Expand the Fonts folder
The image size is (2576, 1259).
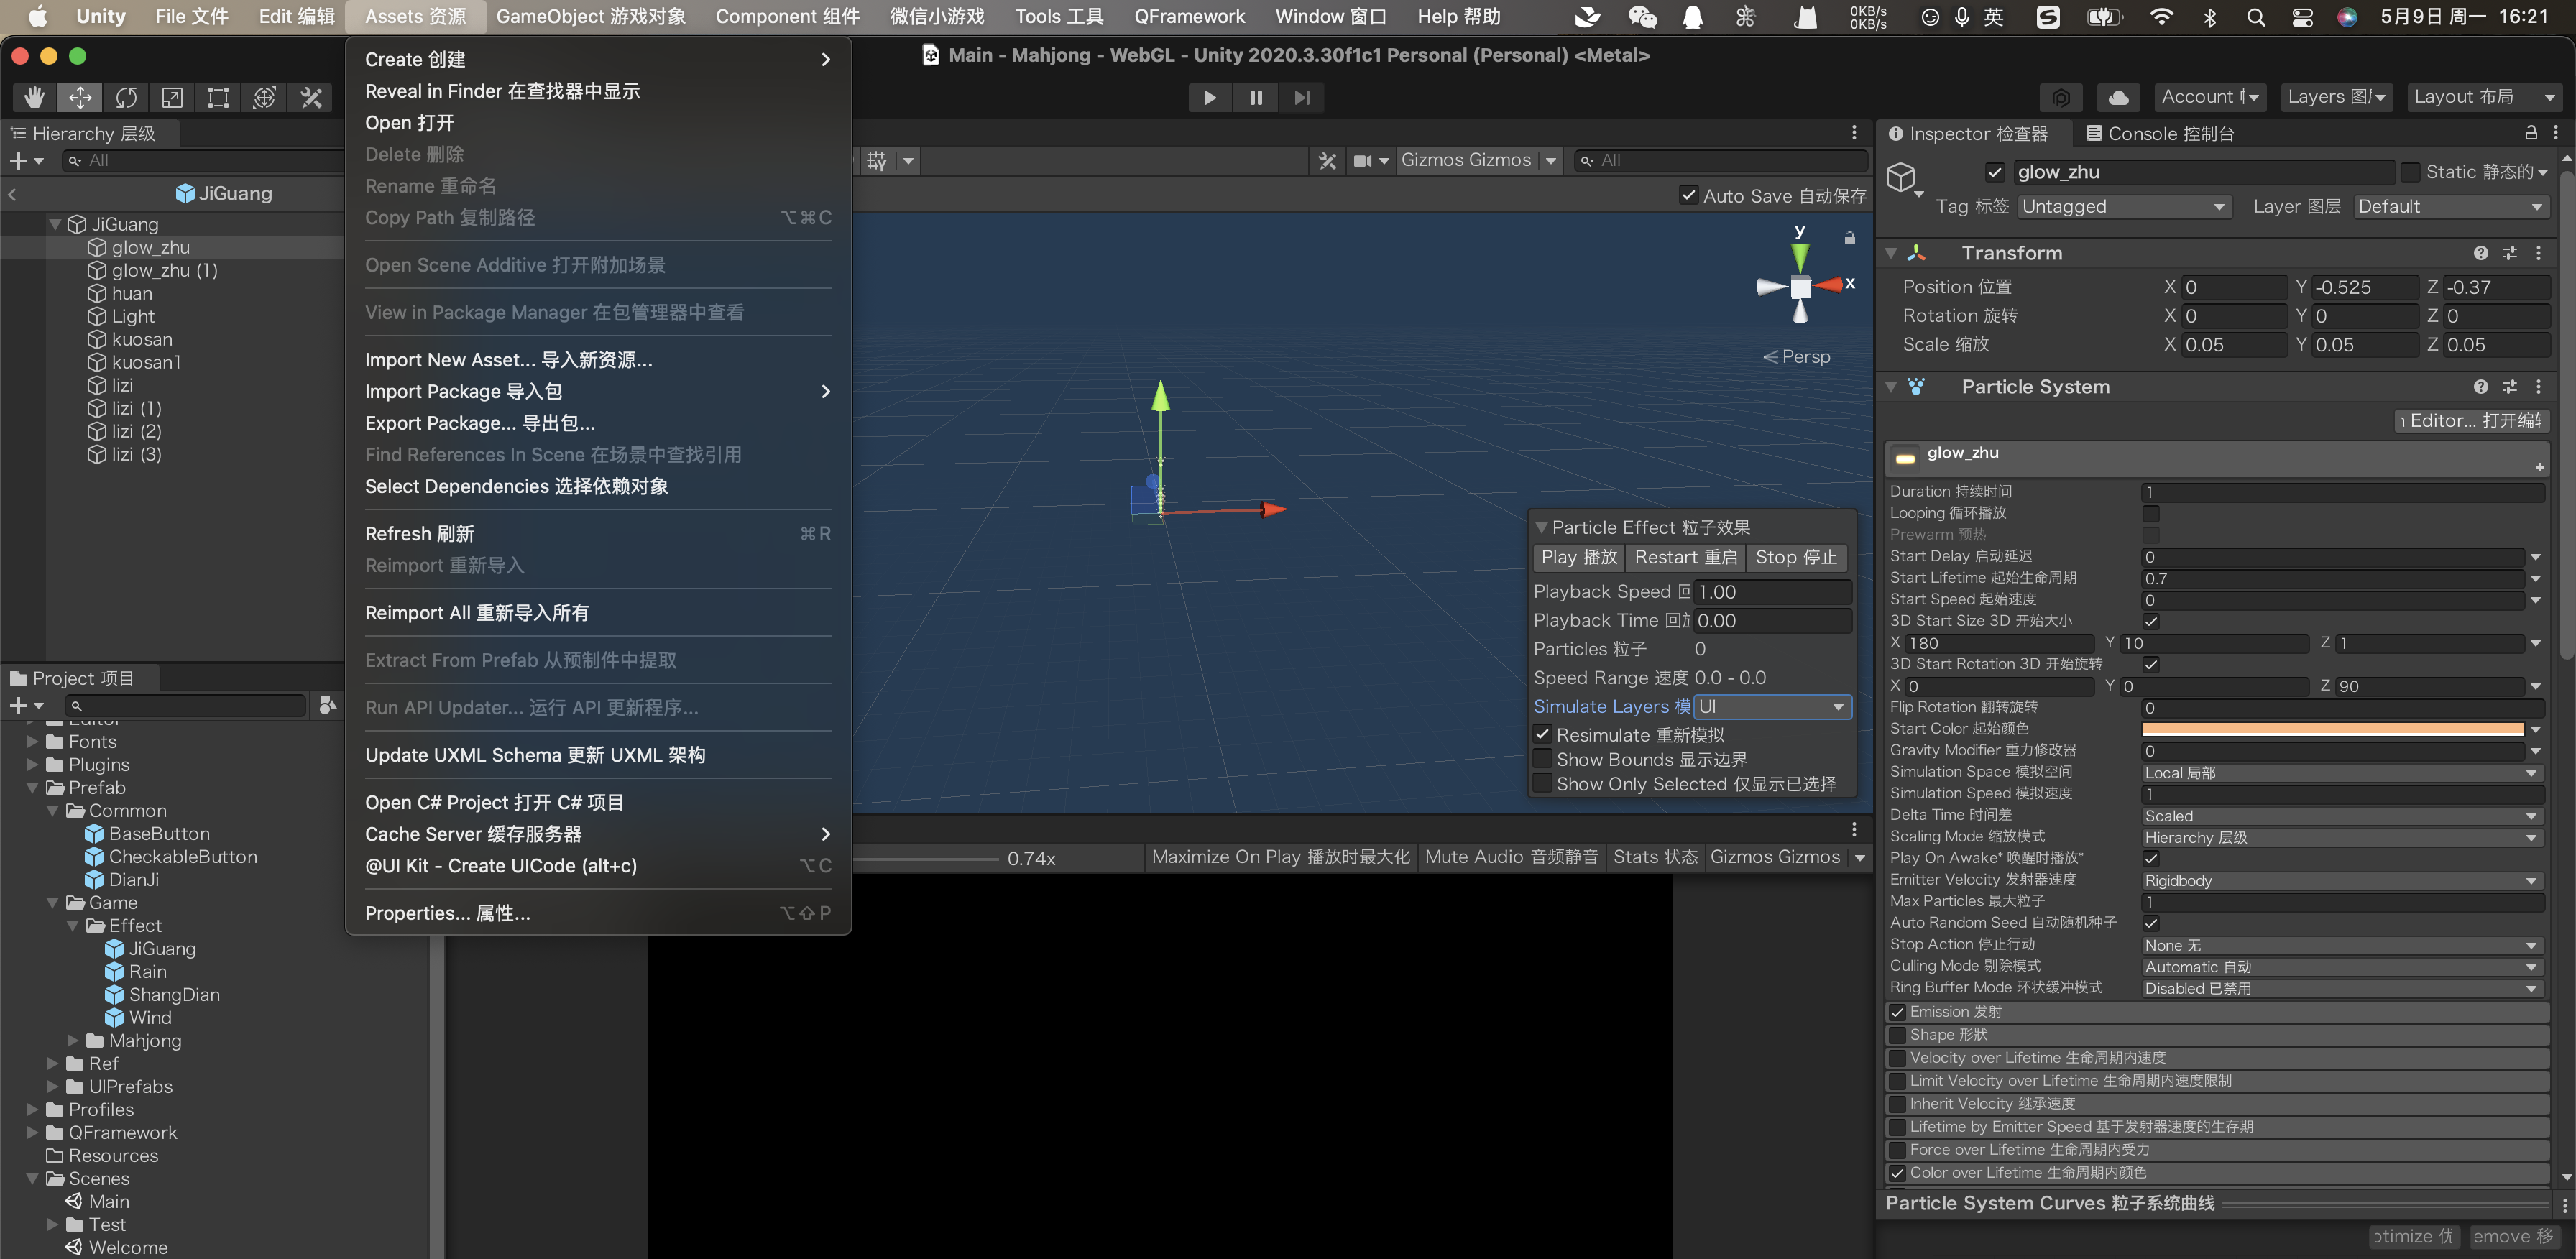pyautogui.click(x=32, y=741)
